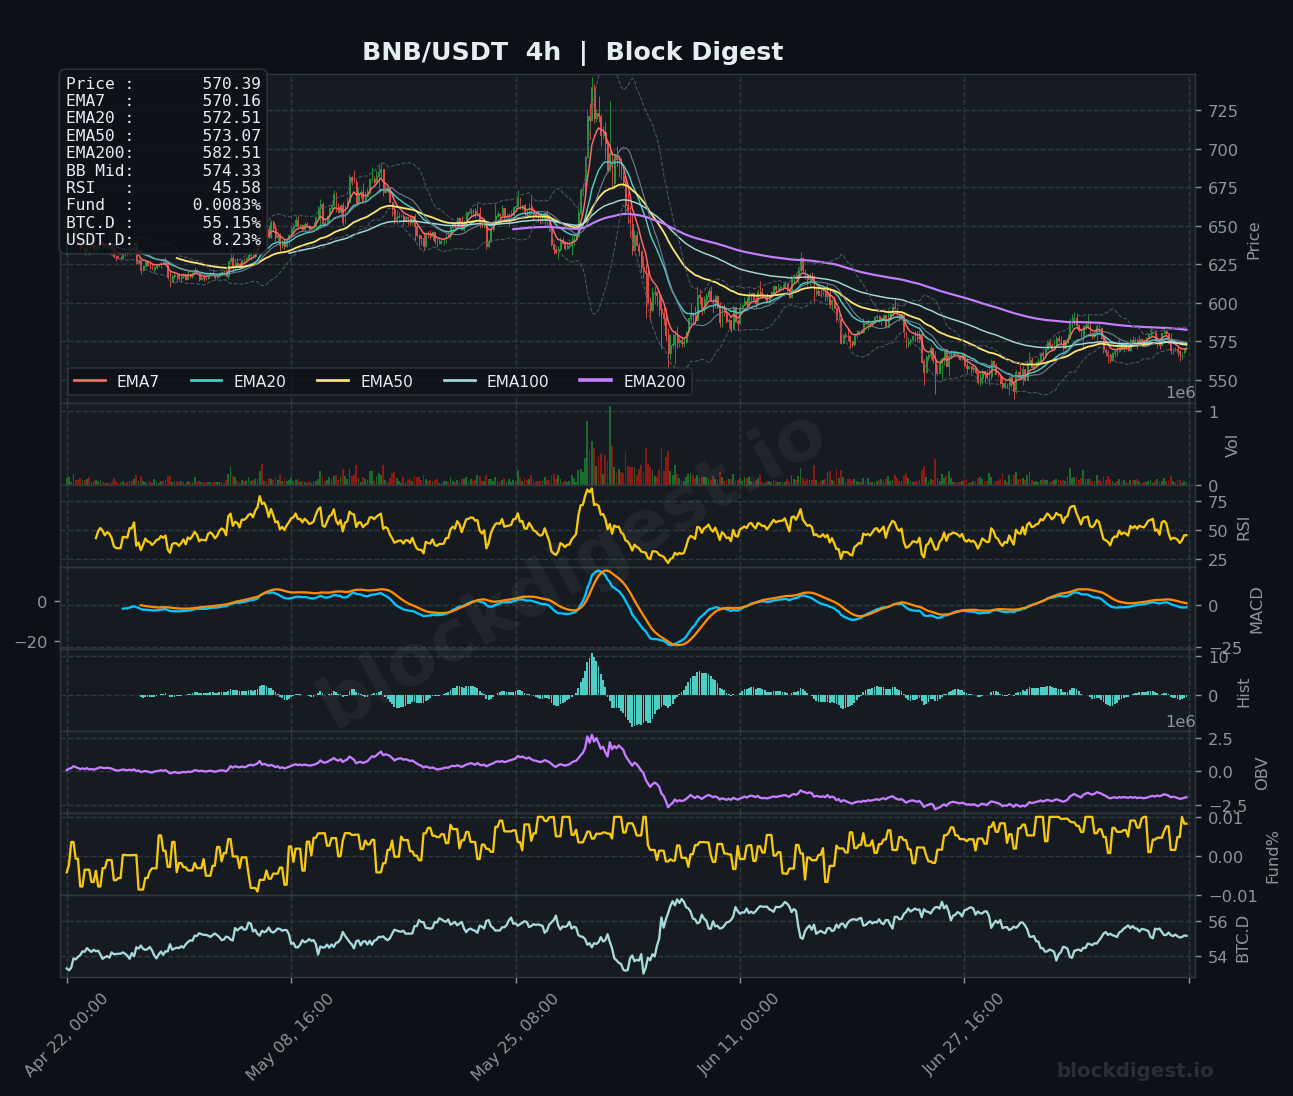The height and width of the screenshot is (1096, 1293).
Task: Click the BB Mid value 574.33
Action: (x=231, y=171)
